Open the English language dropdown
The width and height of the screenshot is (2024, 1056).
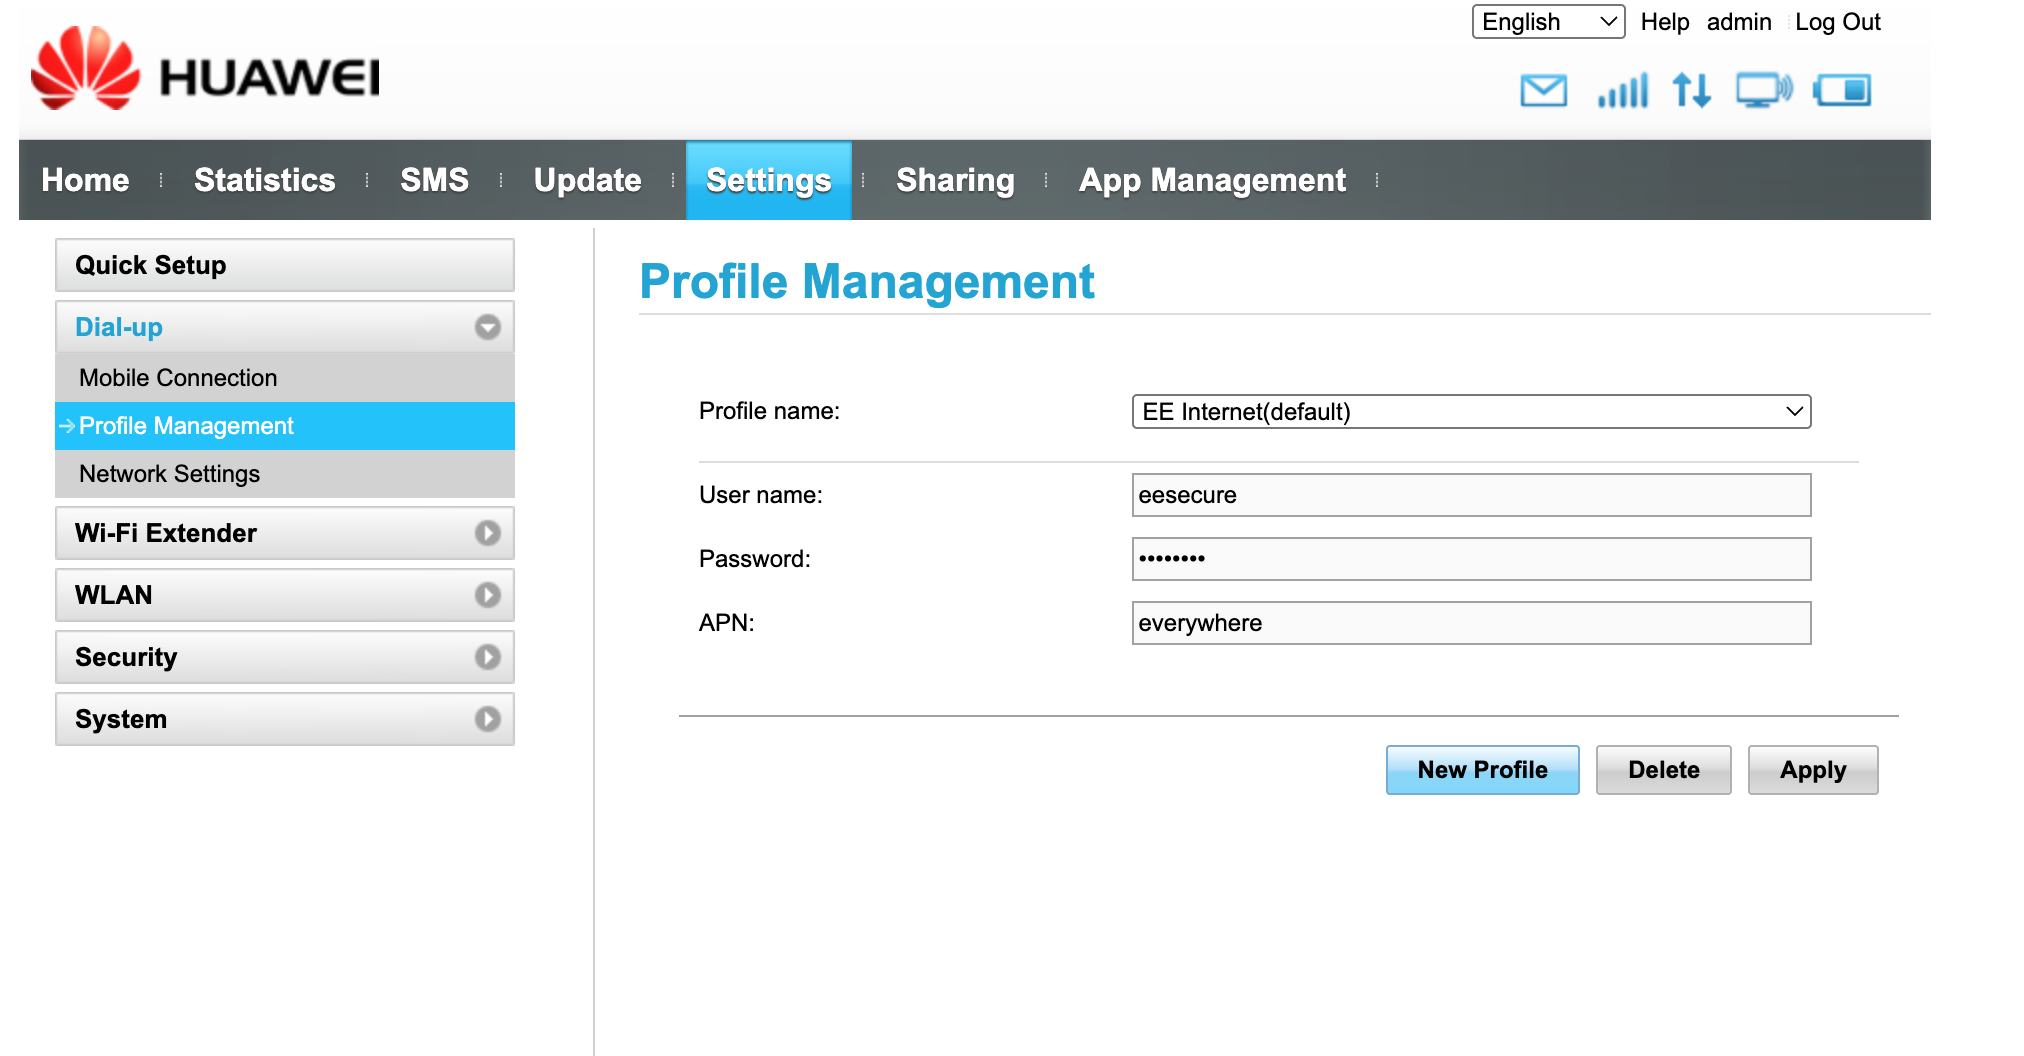[1548, 22]
